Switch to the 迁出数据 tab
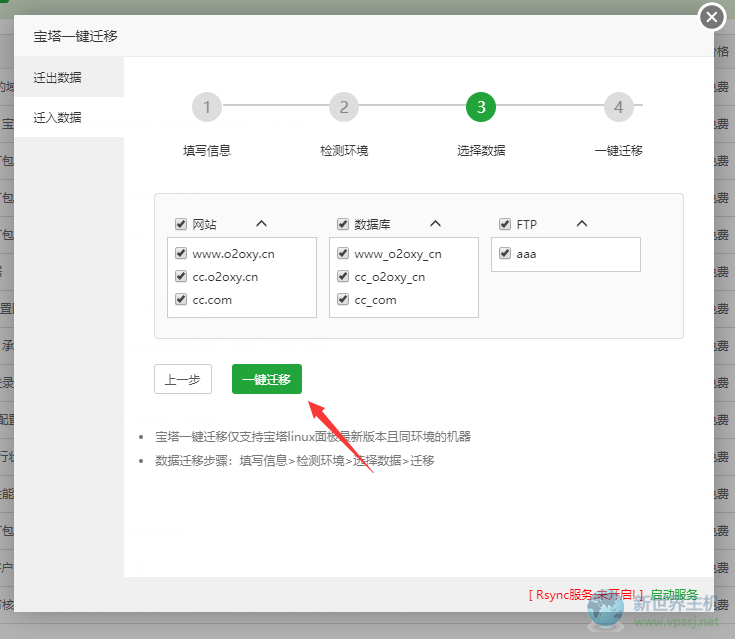 69,77
